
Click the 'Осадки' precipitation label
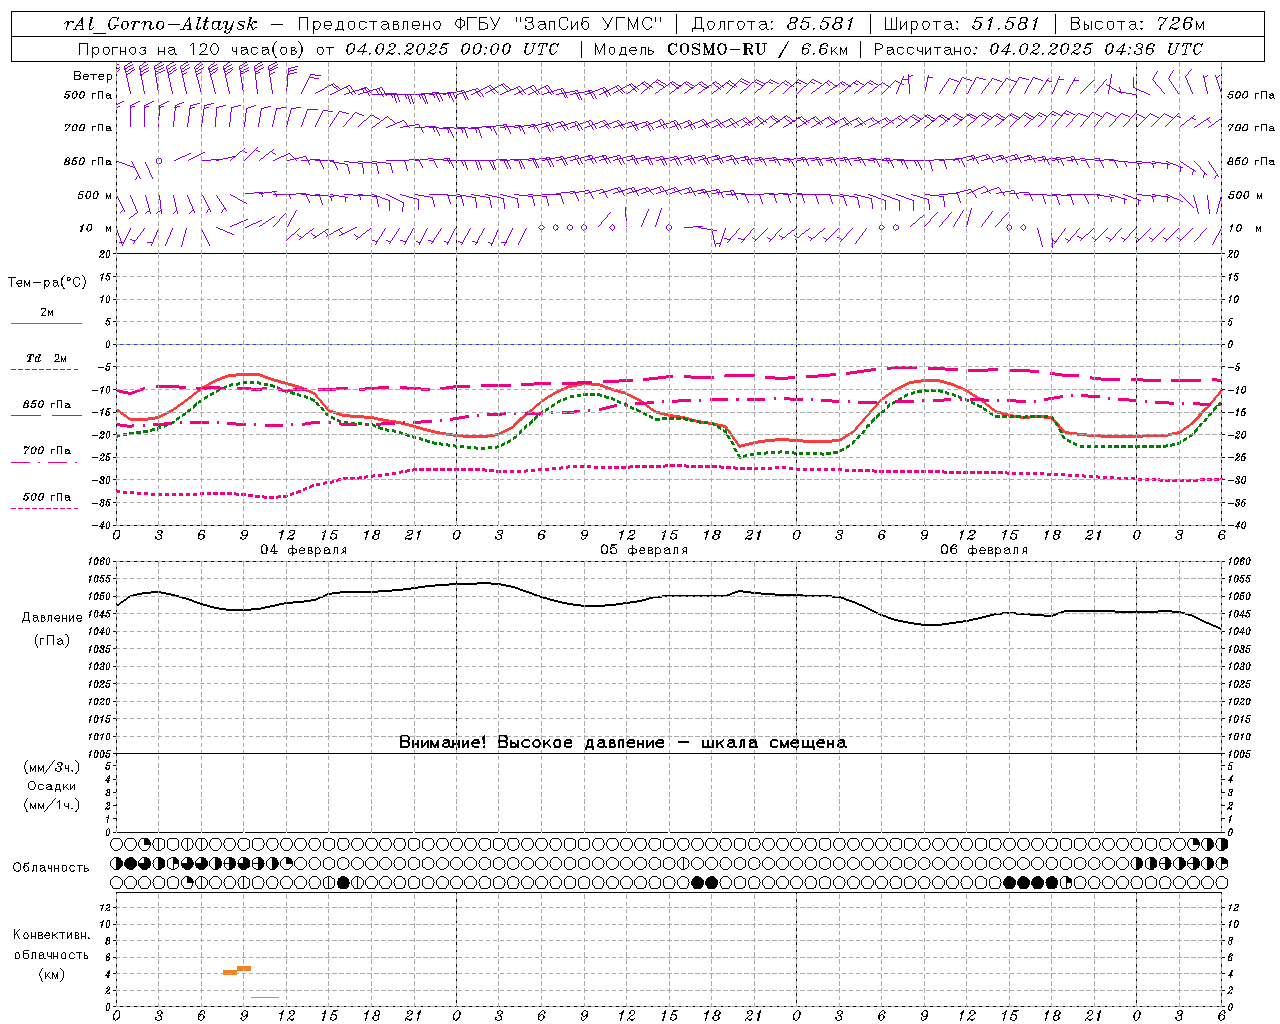(52, 786)
